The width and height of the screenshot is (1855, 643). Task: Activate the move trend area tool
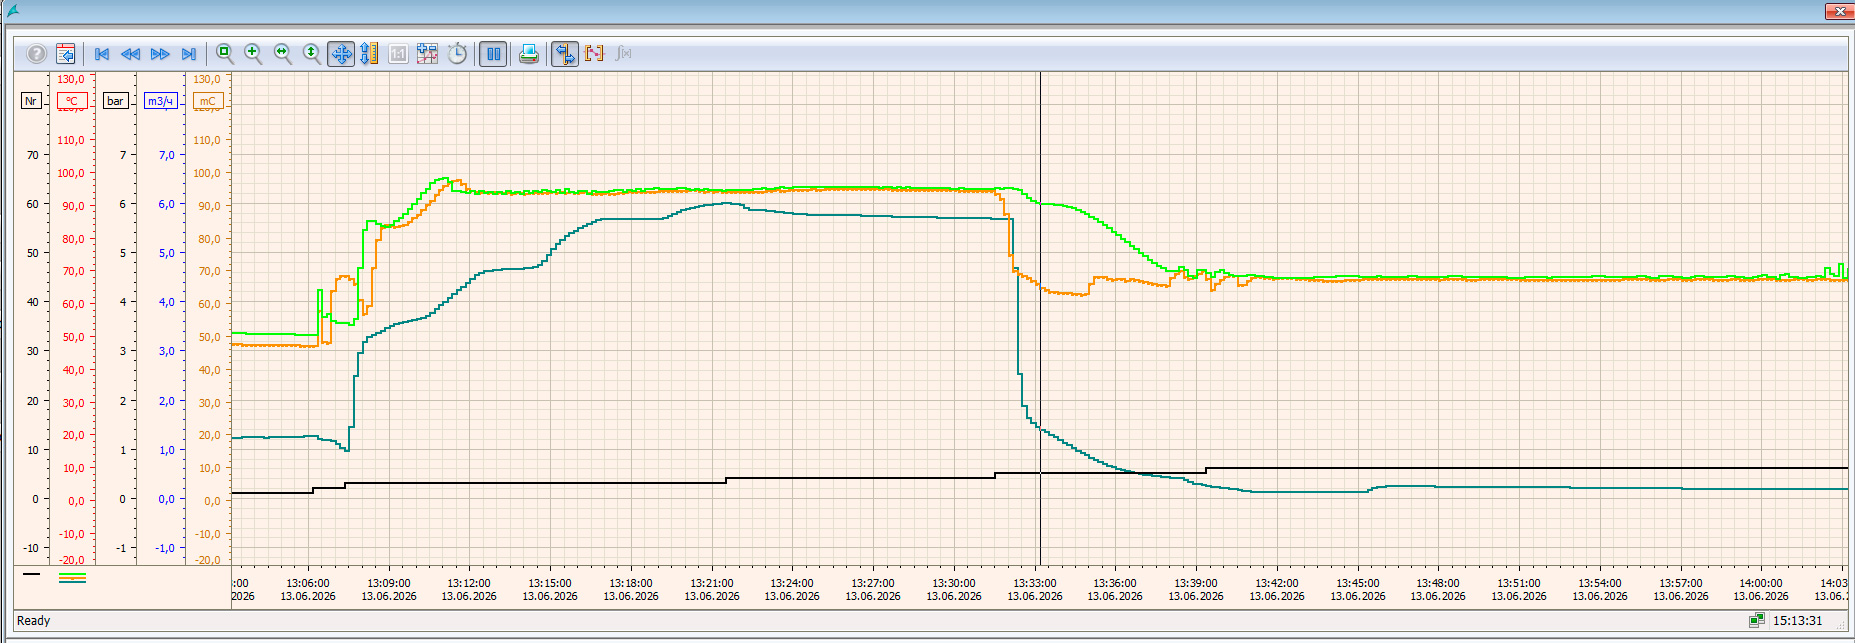(x=341, y=54)
